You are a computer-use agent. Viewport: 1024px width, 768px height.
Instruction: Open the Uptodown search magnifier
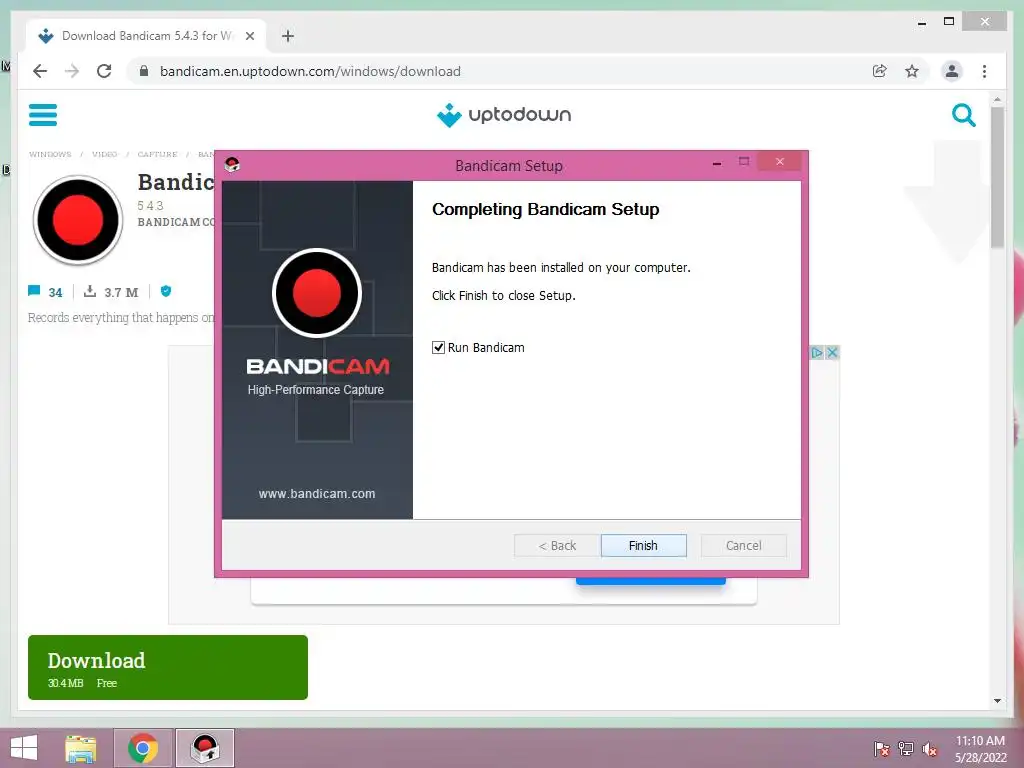point(963,115)
